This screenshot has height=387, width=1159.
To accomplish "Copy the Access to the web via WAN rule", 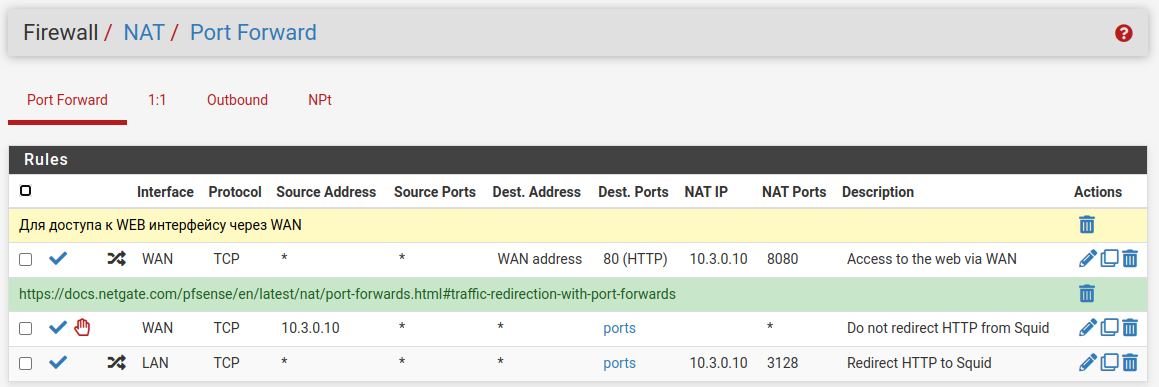I will pos(1109,258).
